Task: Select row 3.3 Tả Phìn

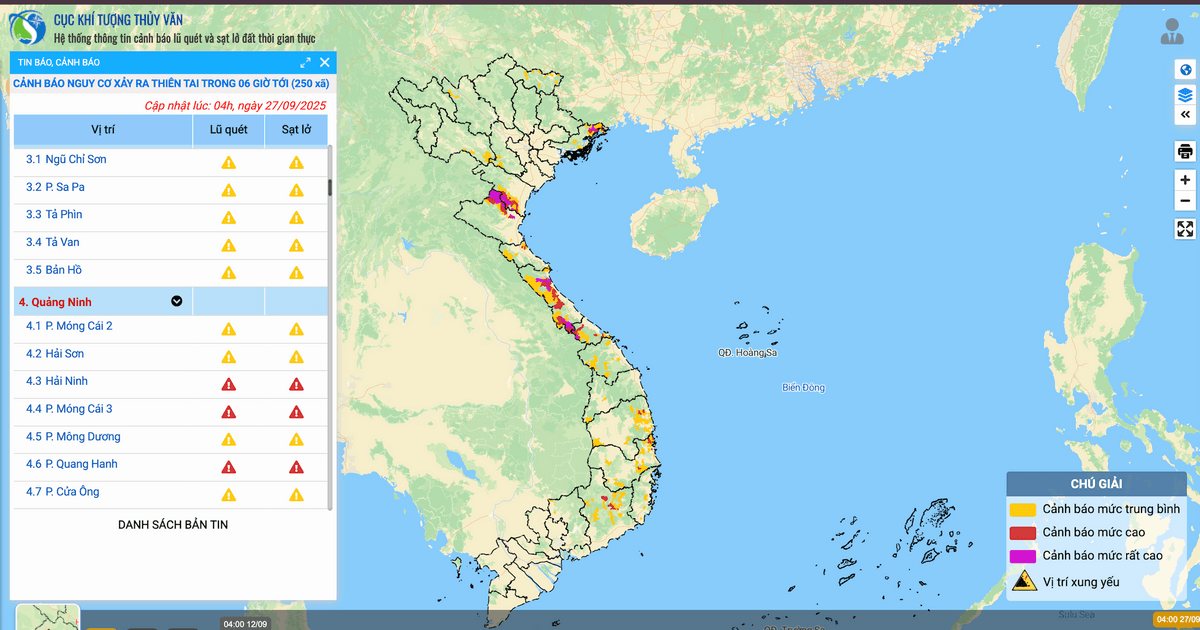Action: [x=170, y=217]
